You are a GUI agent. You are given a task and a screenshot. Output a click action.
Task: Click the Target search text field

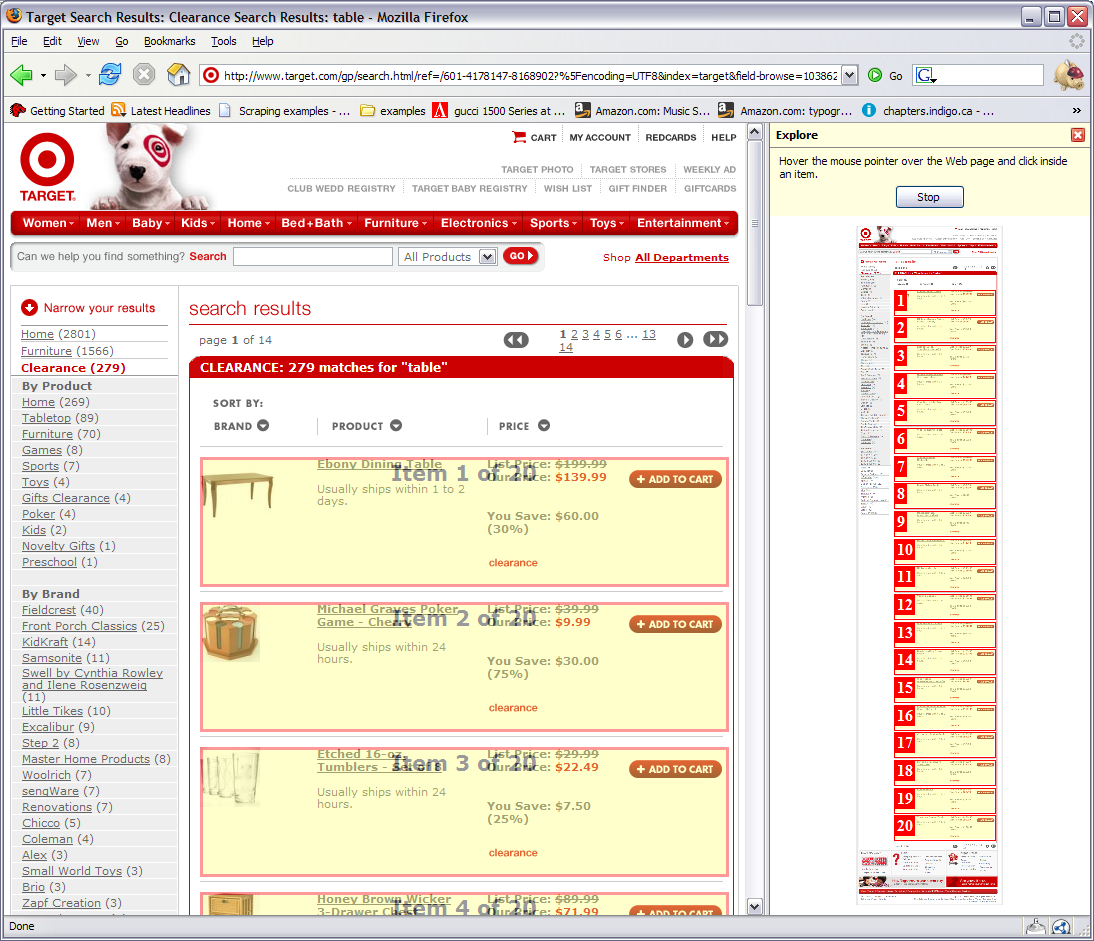312,257
